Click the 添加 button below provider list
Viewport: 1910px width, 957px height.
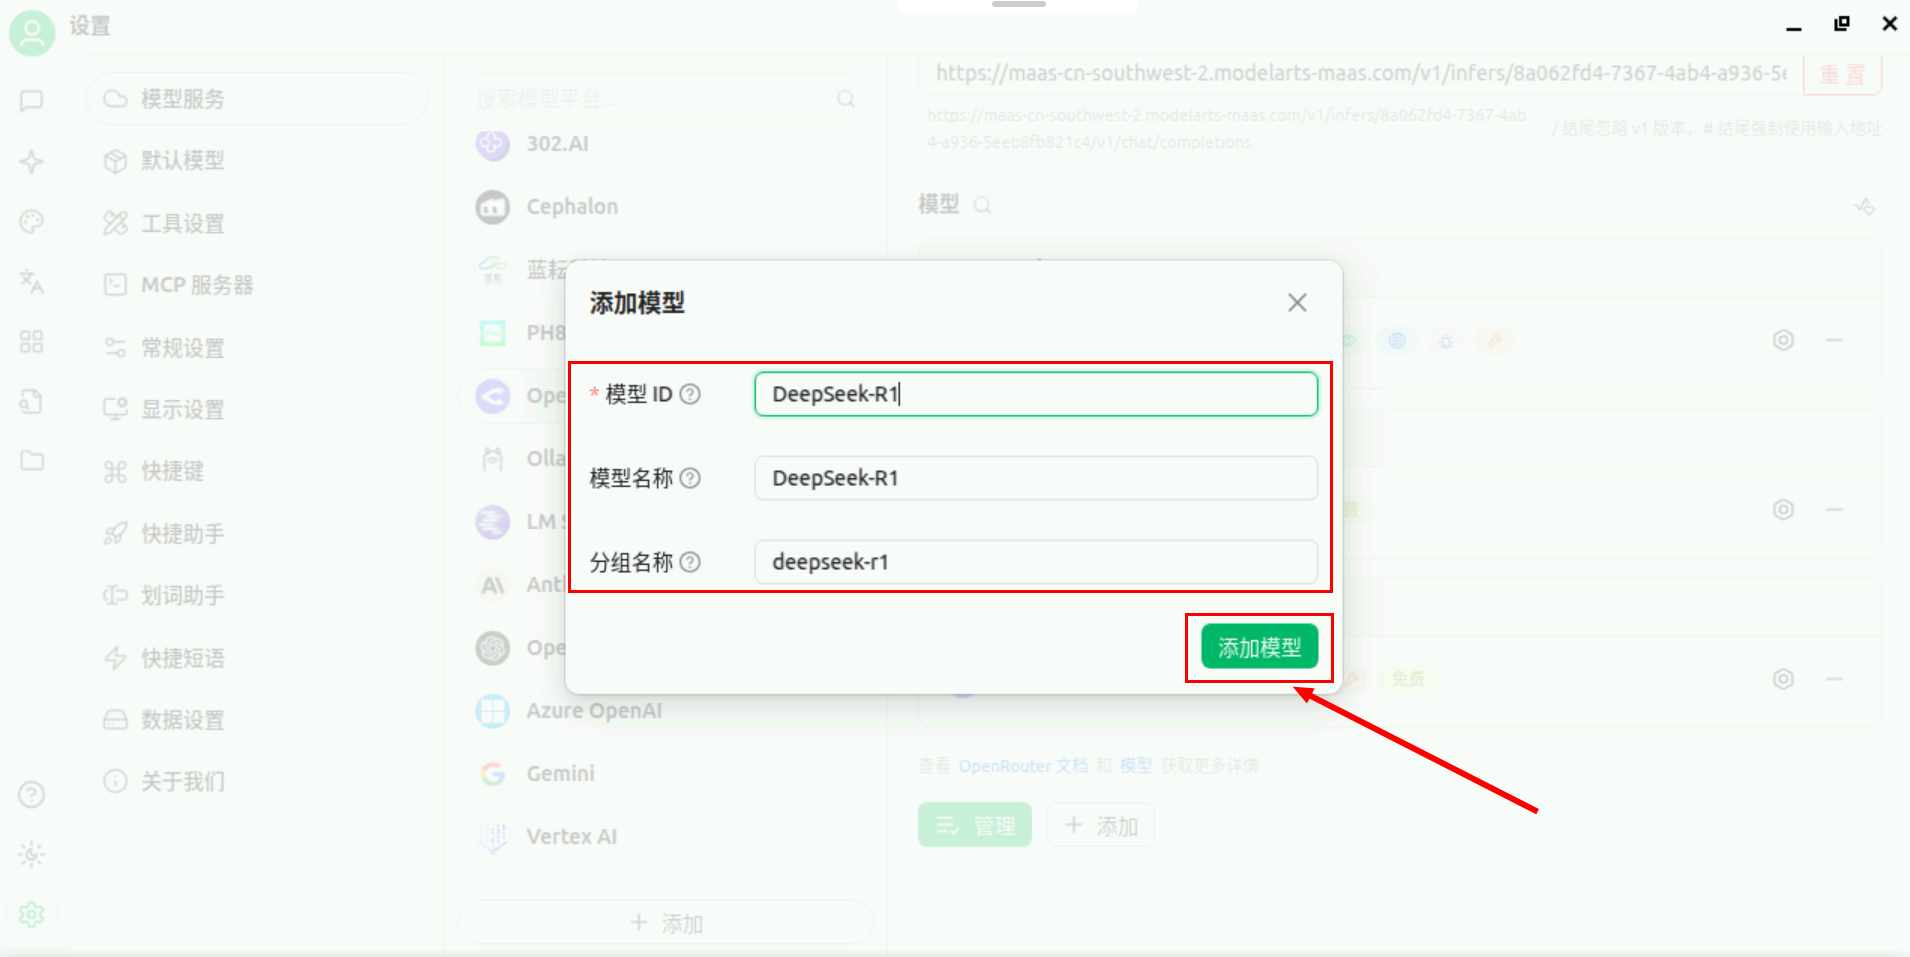pos(665,923)
